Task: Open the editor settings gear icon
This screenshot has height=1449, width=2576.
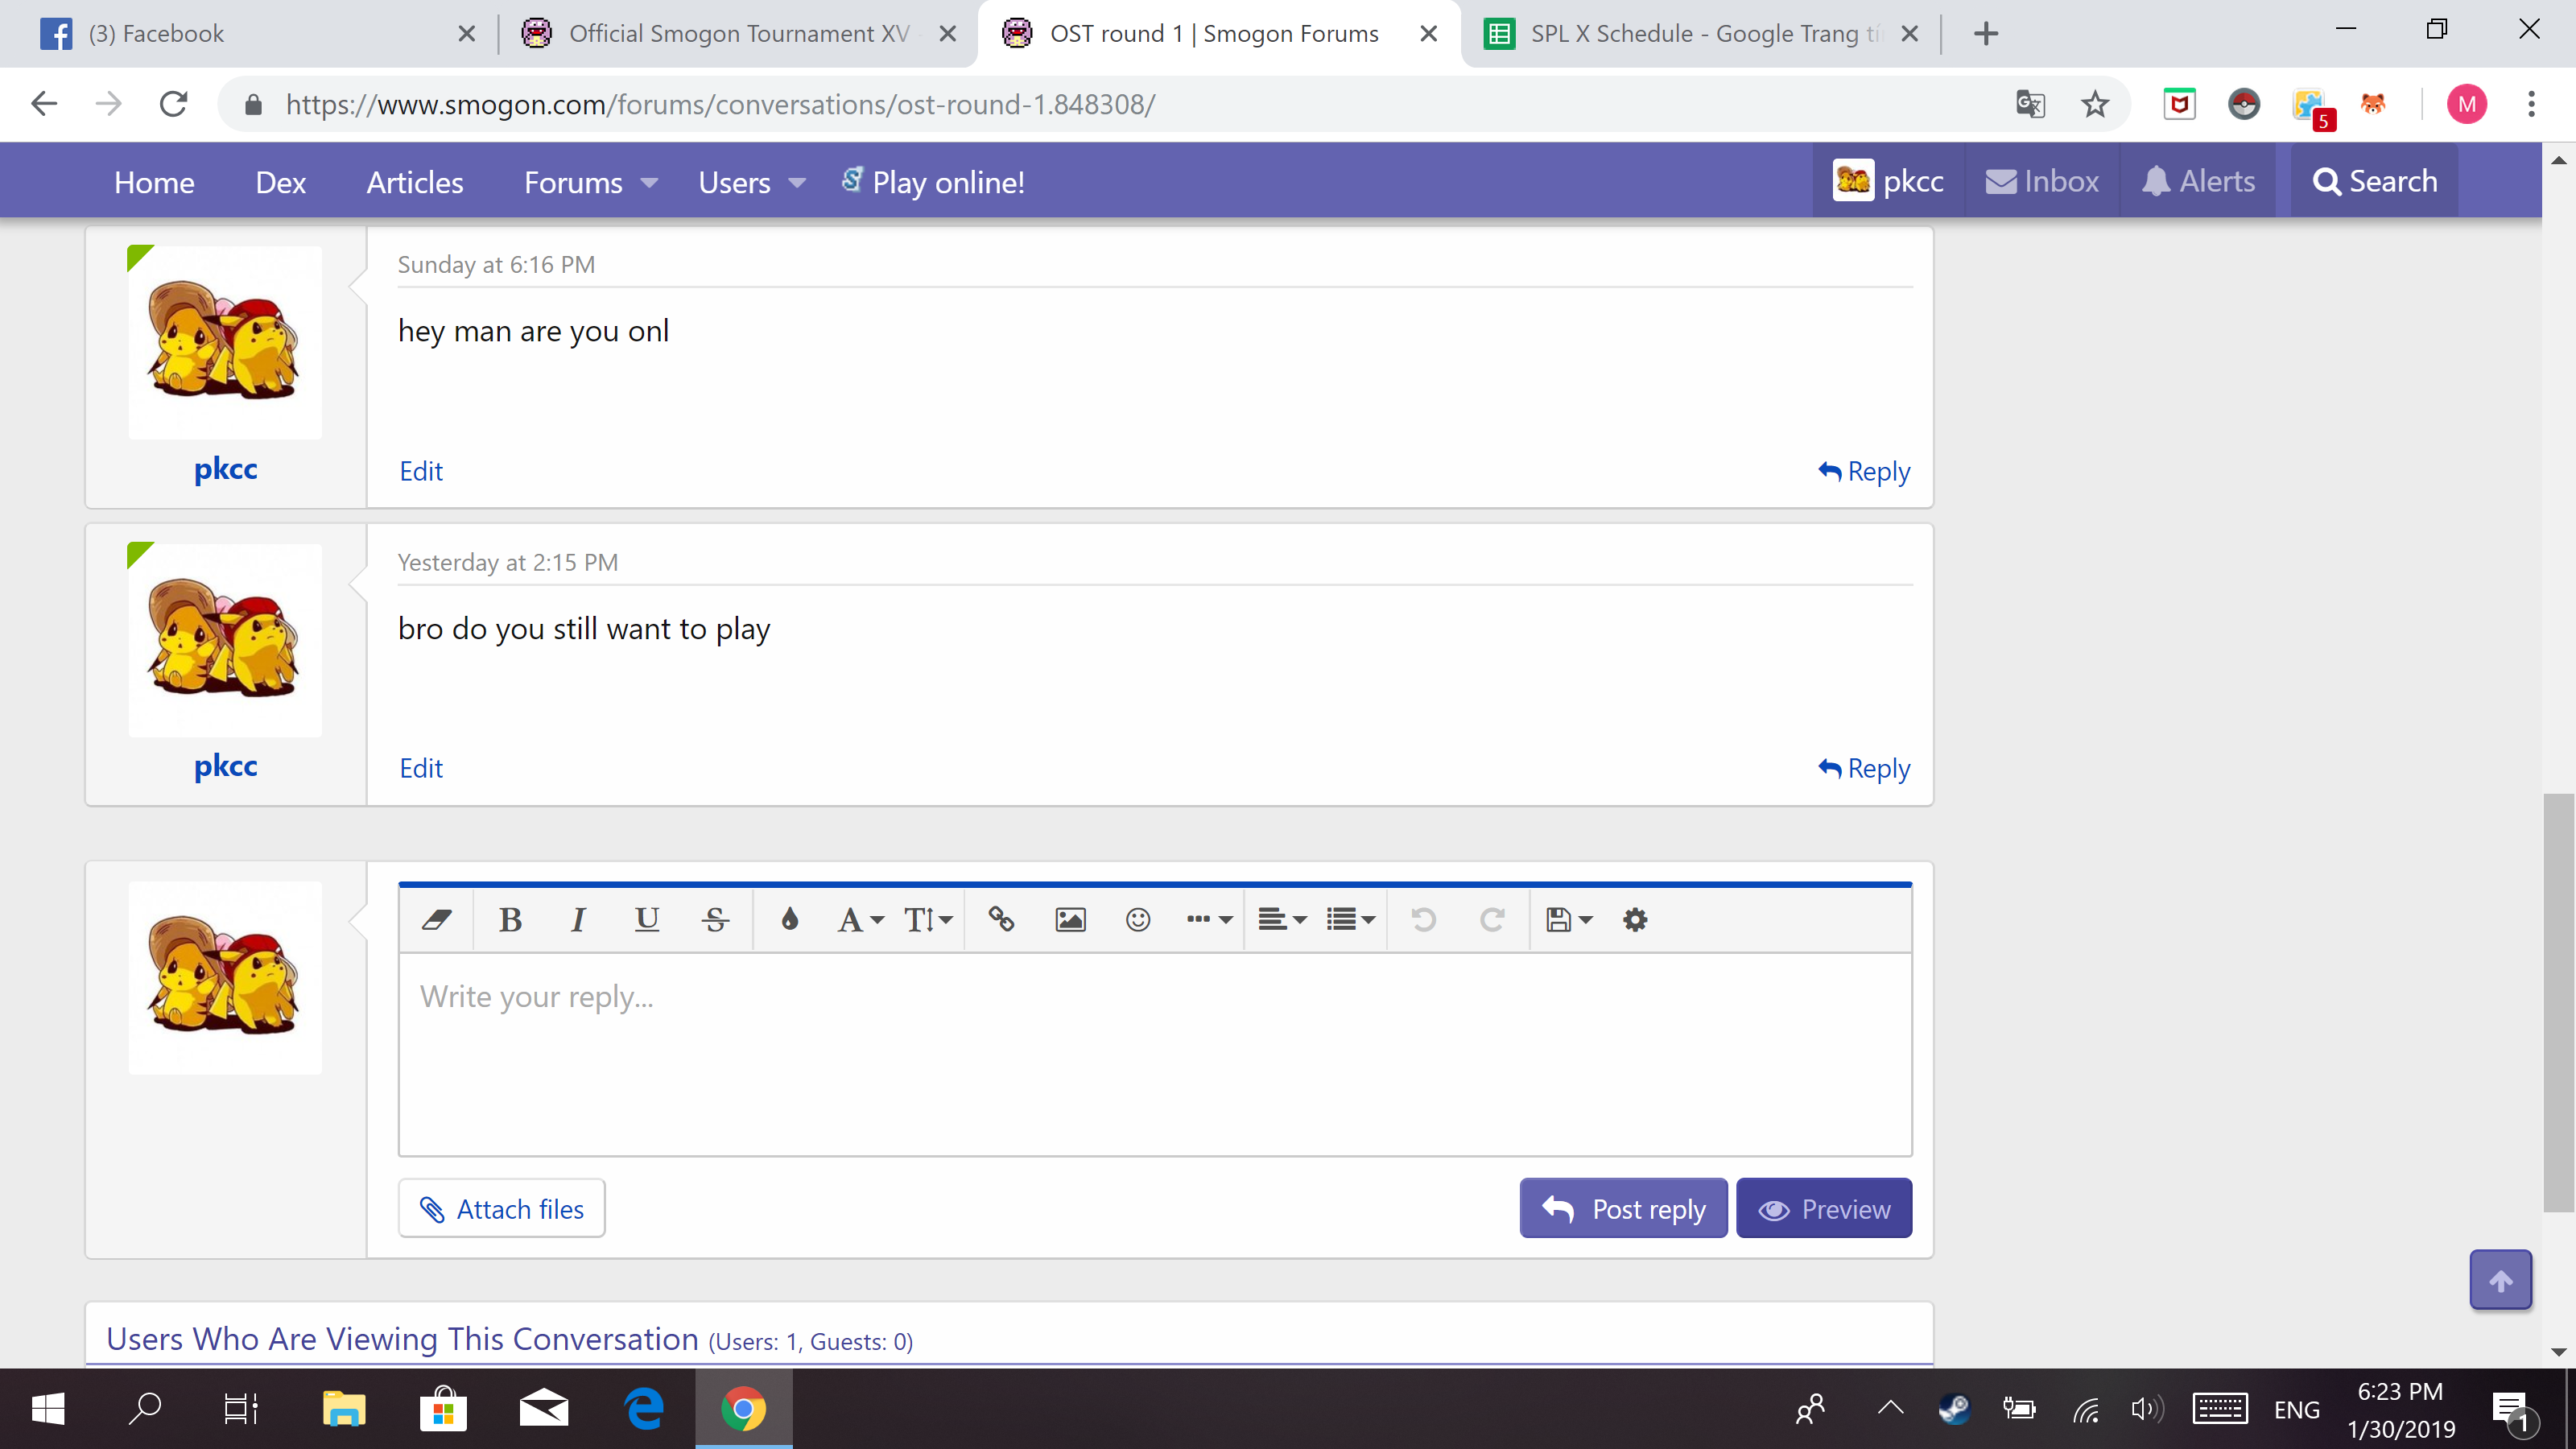Action: [x=1635, y=919]
